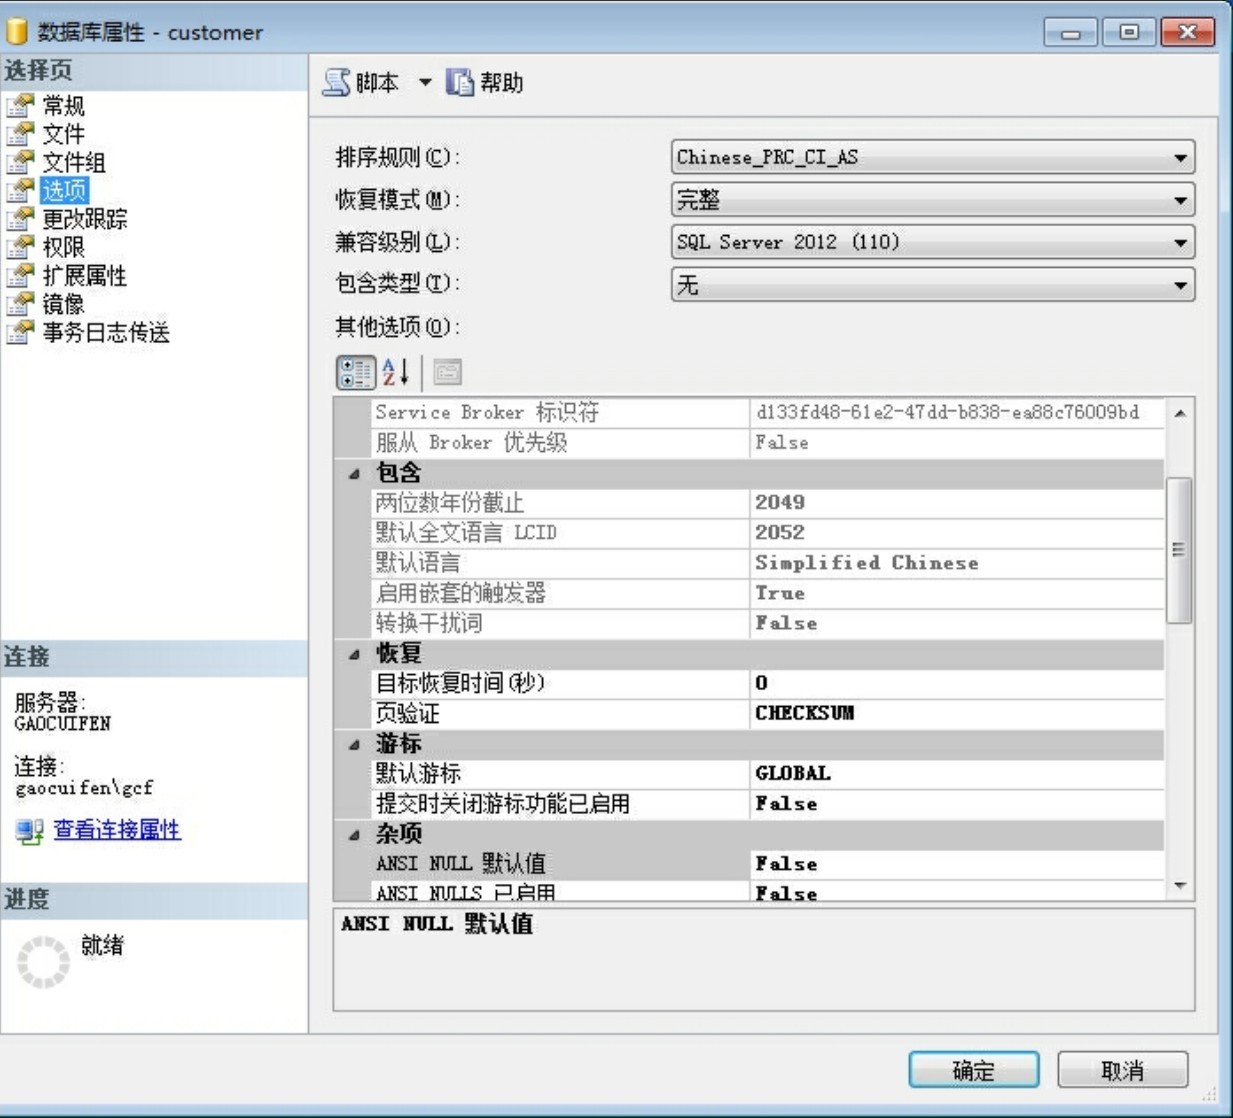Click the 事务日志传送 page icon
Viewport: 1233px width, 1118px height.
click(20, 332)
